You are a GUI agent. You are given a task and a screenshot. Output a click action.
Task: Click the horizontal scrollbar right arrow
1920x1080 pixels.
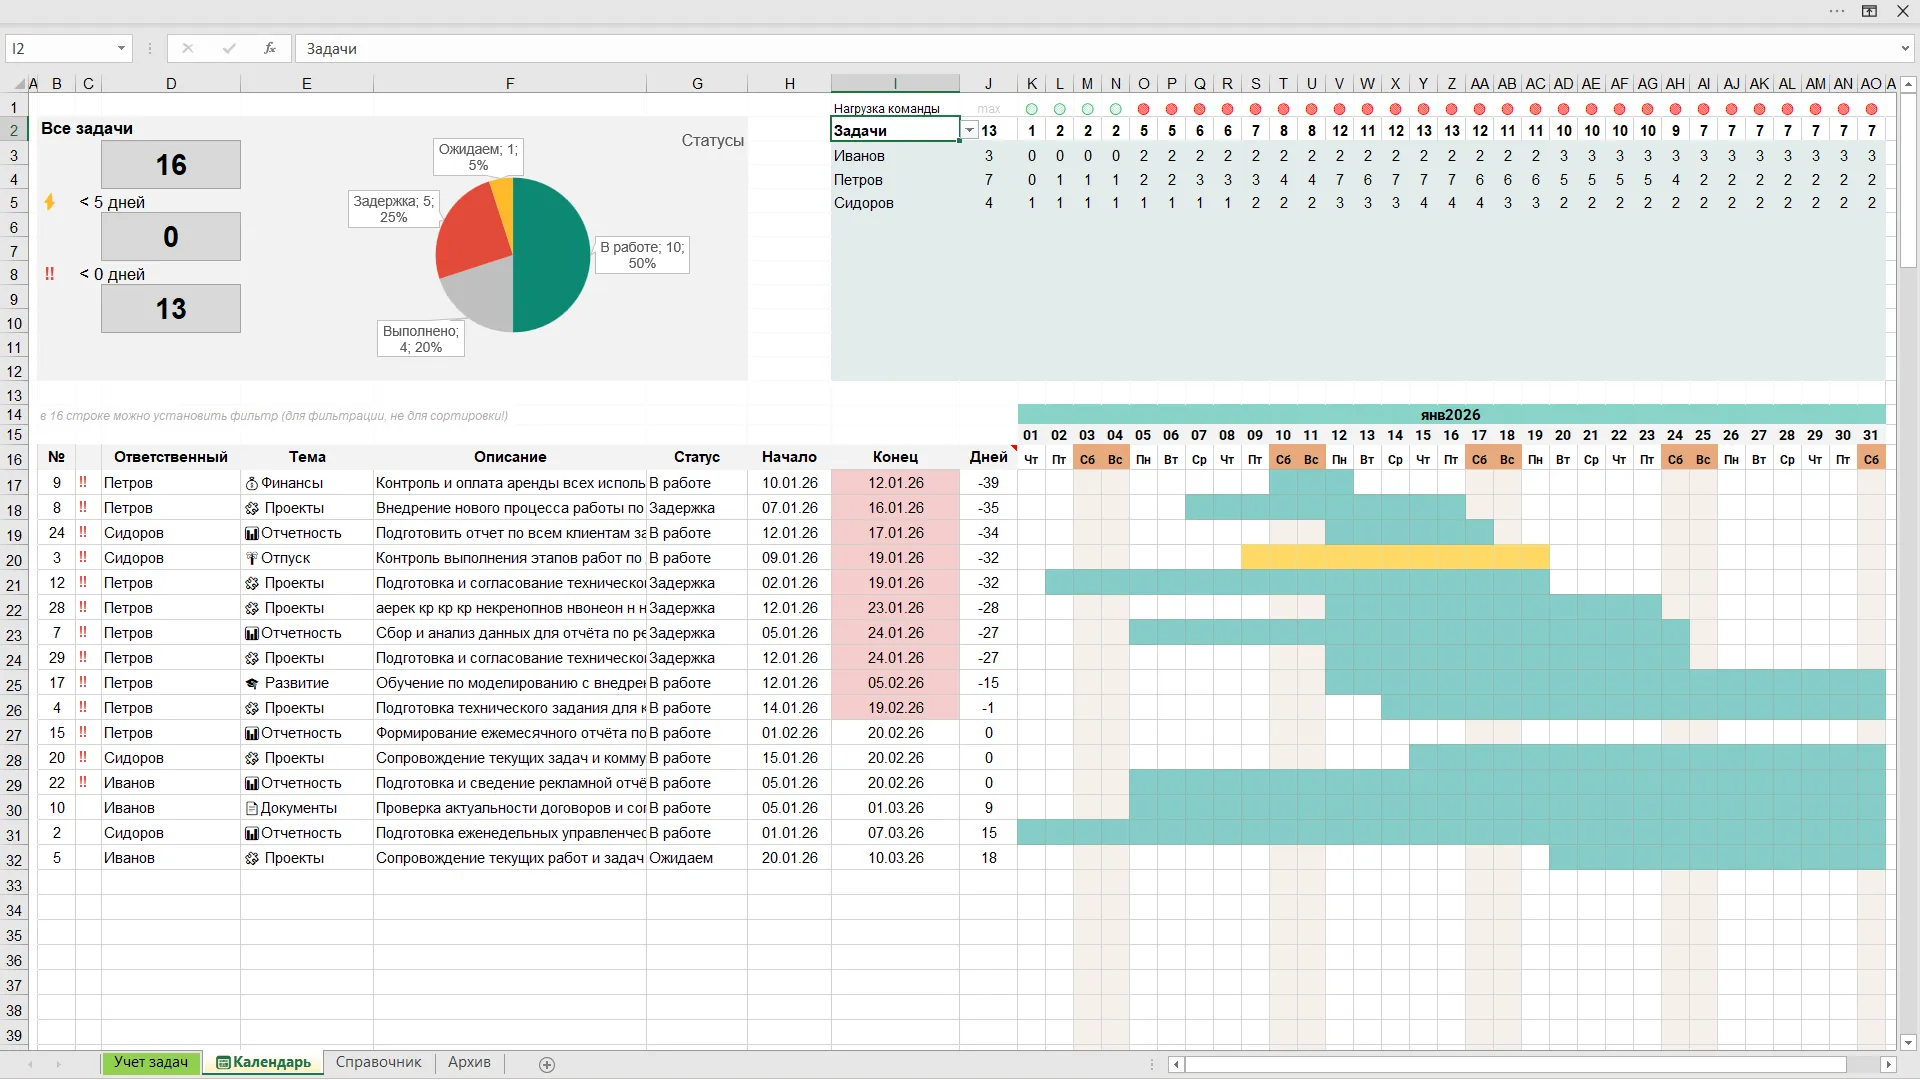point(1888,1065)
